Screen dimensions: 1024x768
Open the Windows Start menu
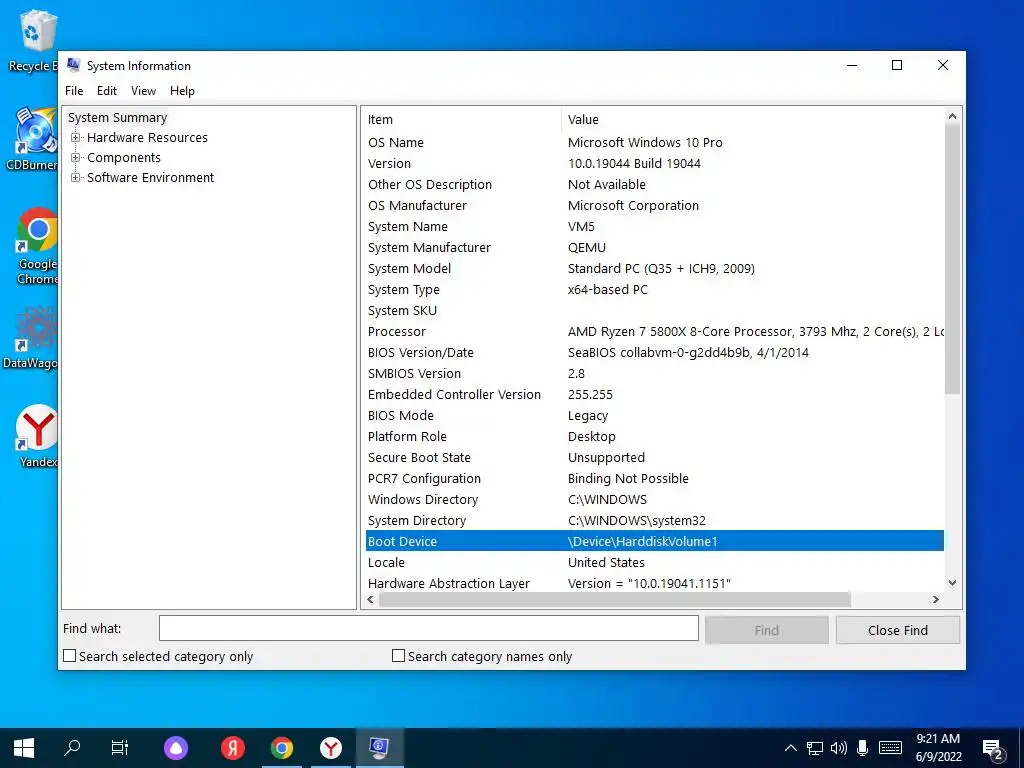pos(24,748)
